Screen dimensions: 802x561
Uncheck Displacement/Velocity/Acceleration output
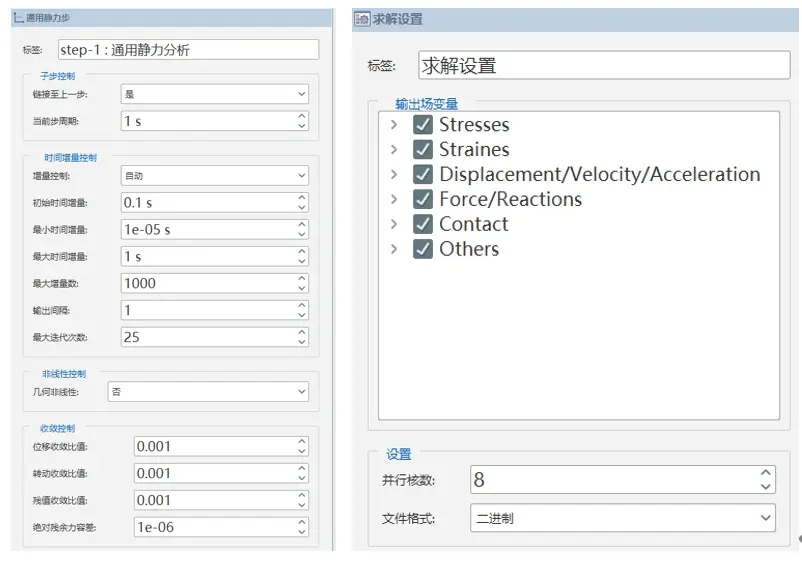click(422, 174)
